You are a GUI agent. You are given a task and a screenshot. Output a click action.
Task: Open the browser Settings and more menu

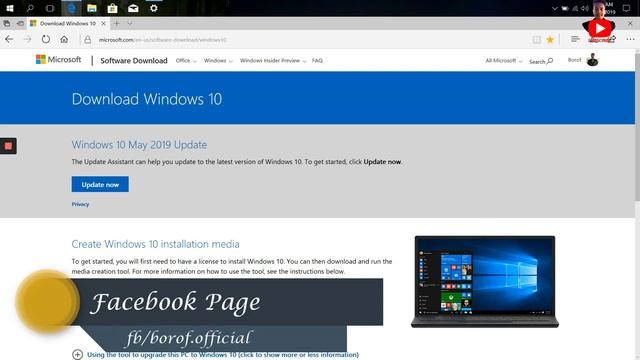630,40
